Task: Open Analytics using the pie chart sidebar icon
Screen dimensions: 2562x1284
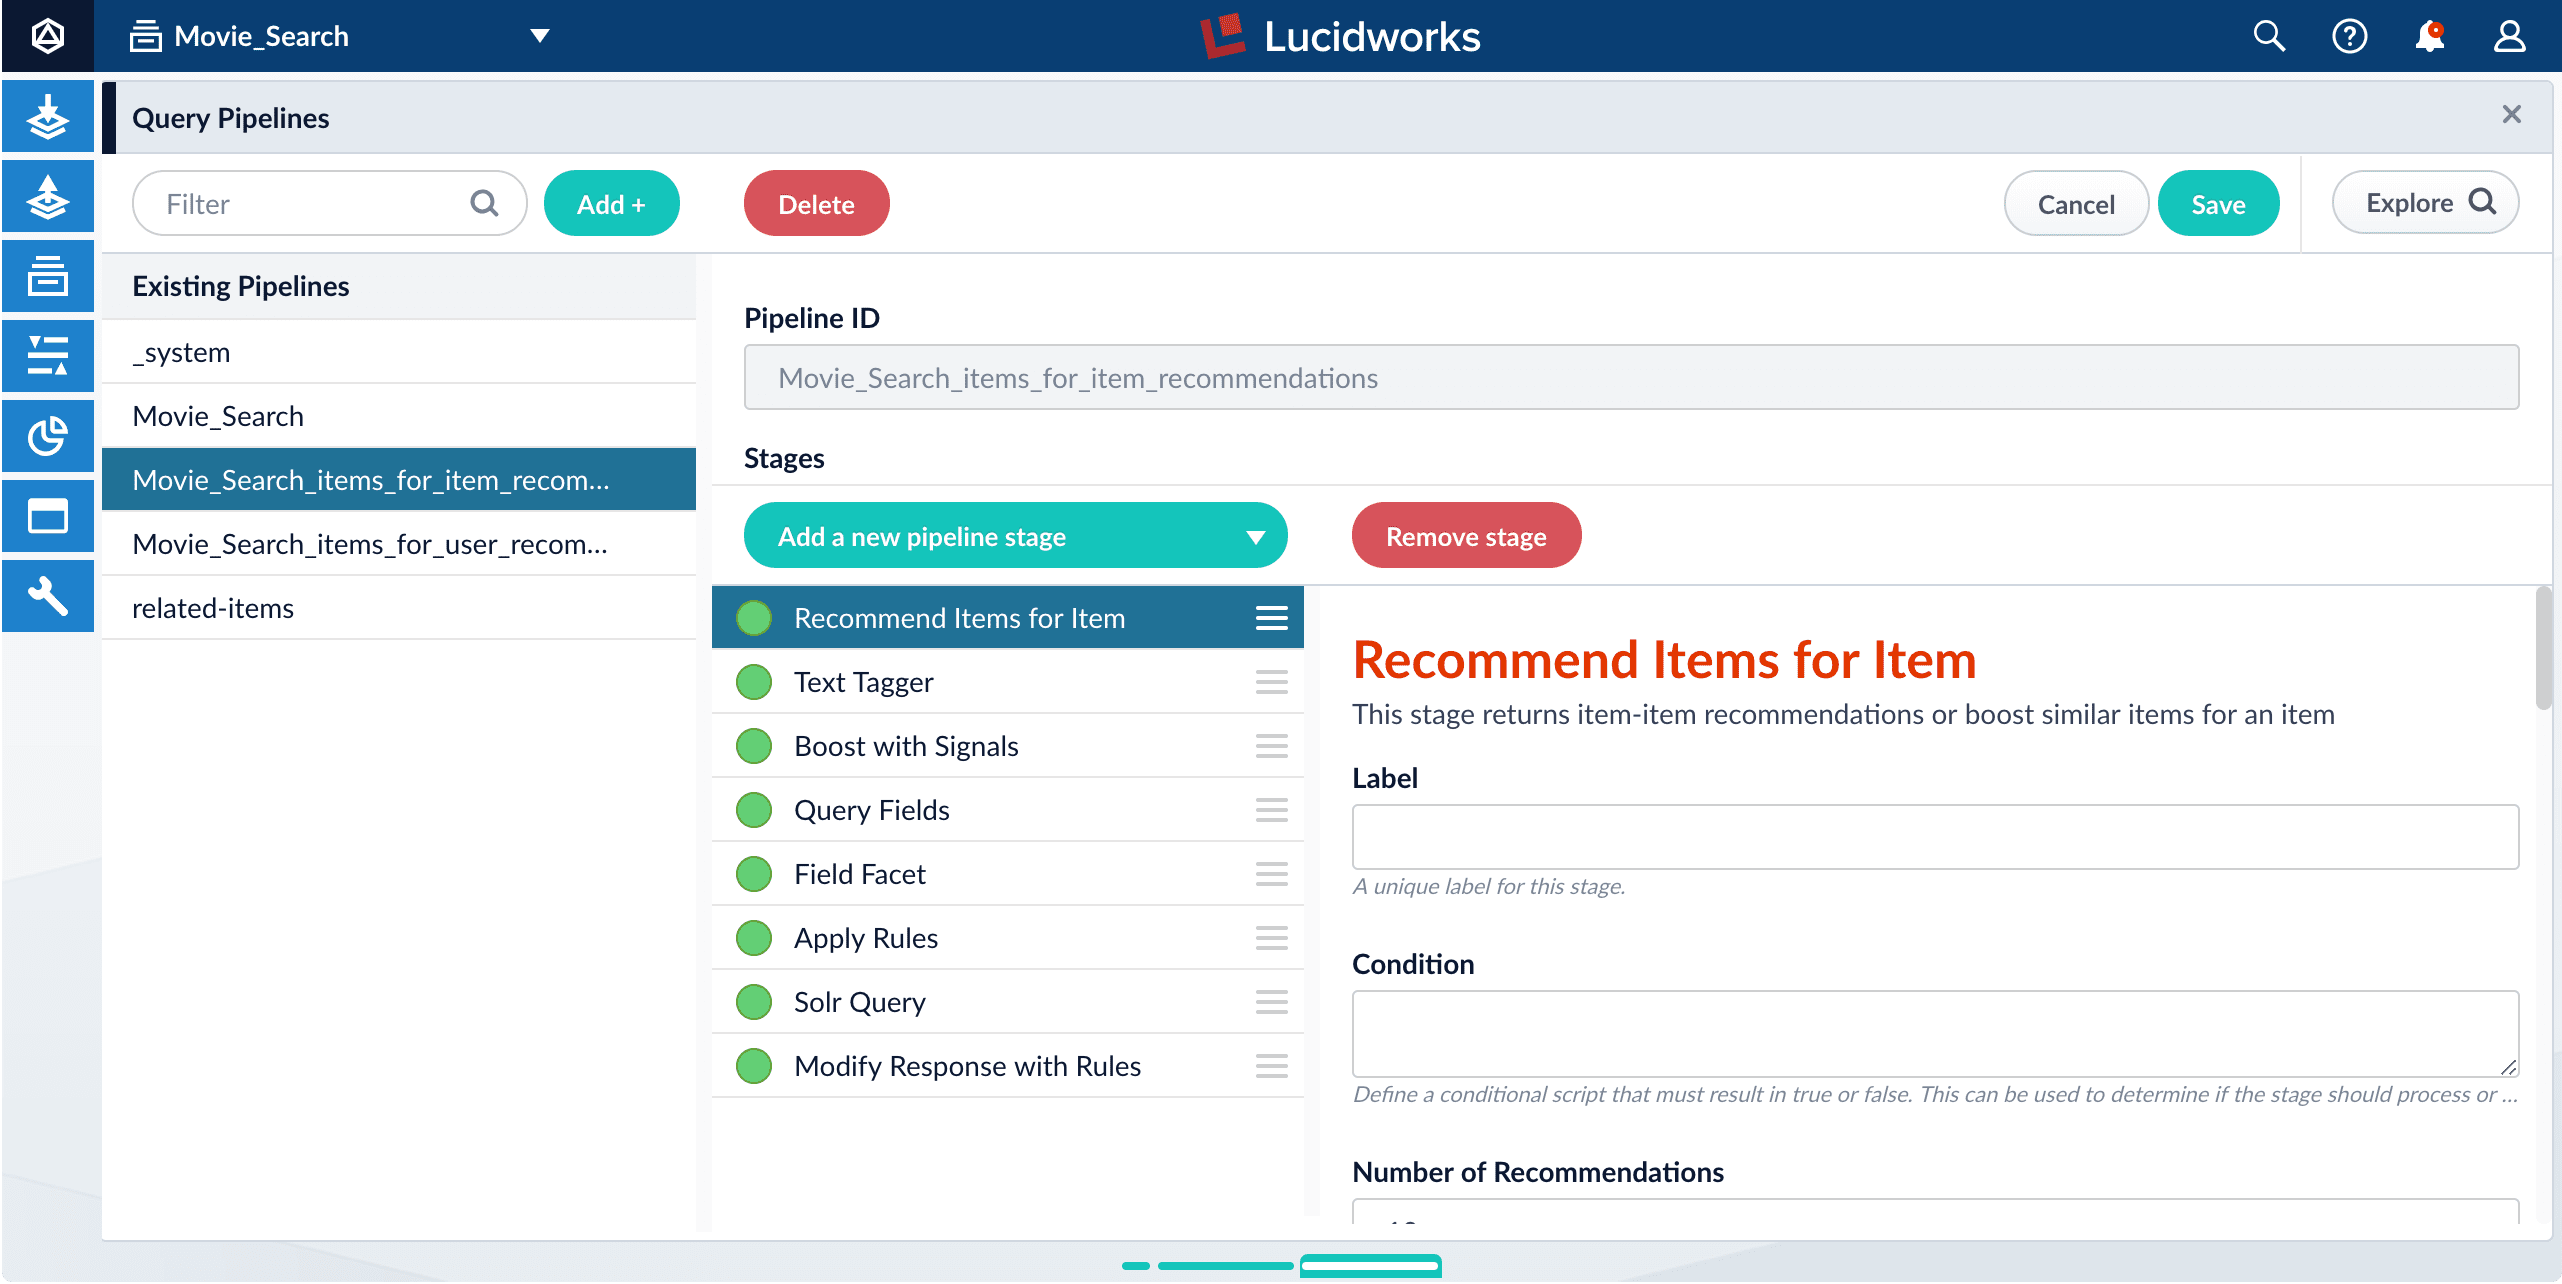Action: coord(47,436)
